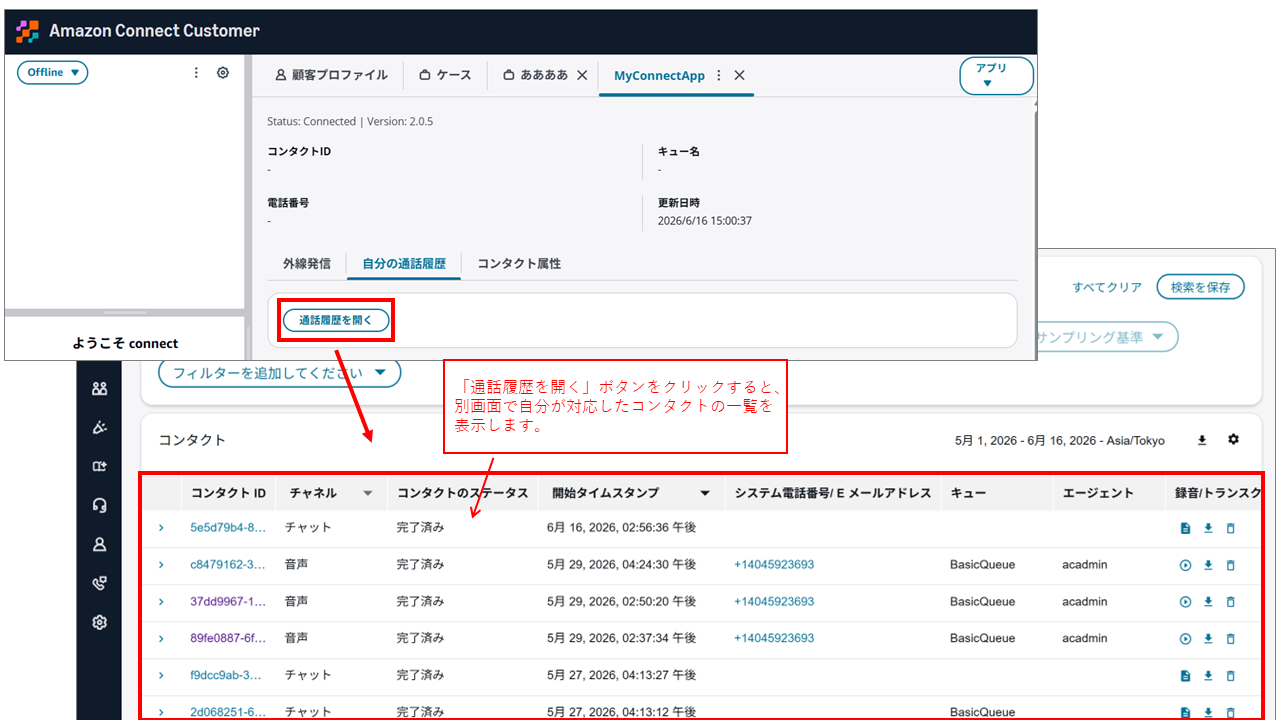The height and width of the screenshot is (720, 1280).
Task: Open the フィルターを追加してください dropdown
Action: pyautogui.click(x=279, y=373)
